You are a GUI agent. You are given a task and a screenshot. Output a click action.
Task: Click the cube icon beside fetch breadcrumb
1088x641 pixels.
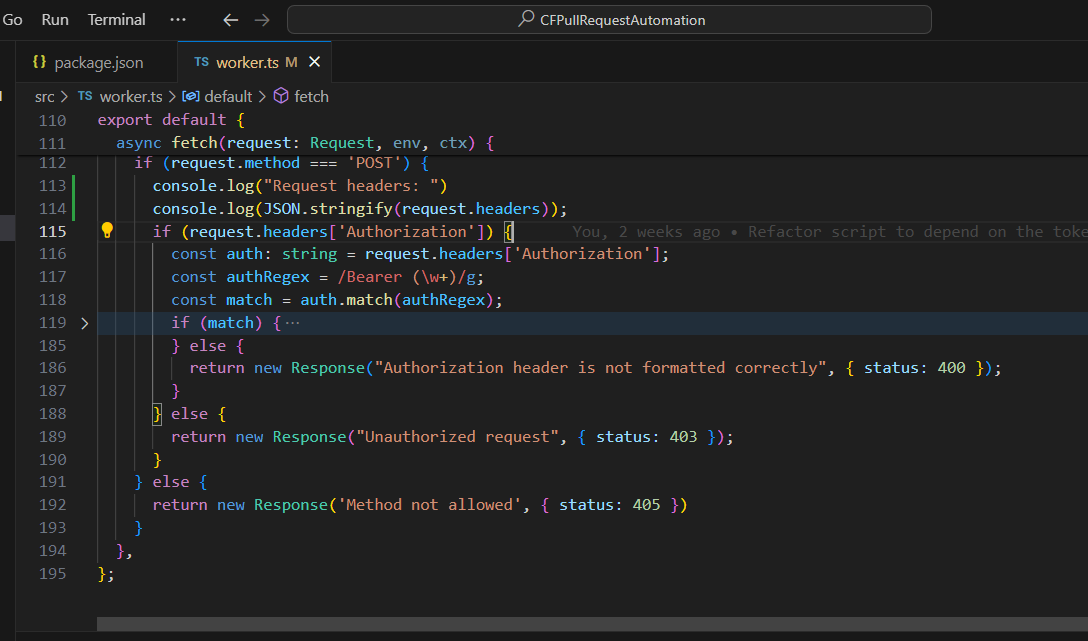(281, 96)
